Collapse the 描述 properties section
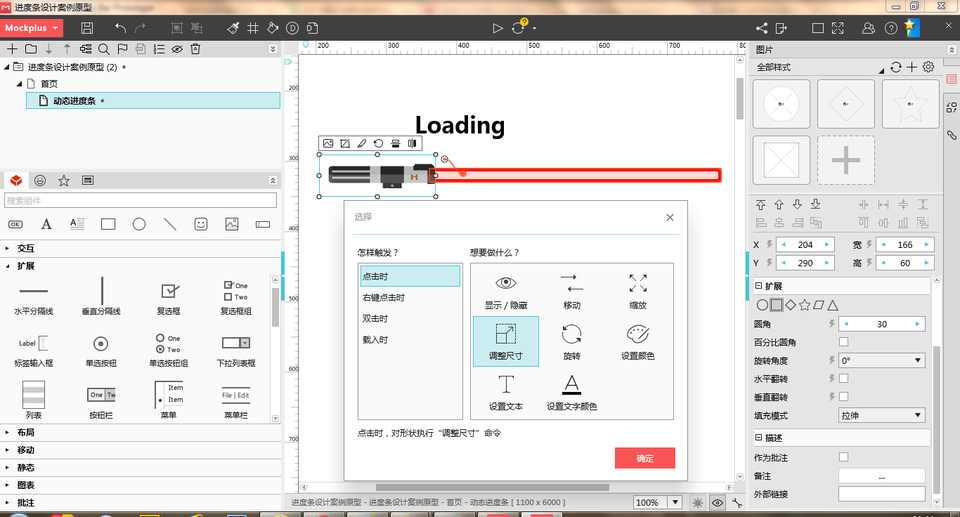 click(759, 438)
